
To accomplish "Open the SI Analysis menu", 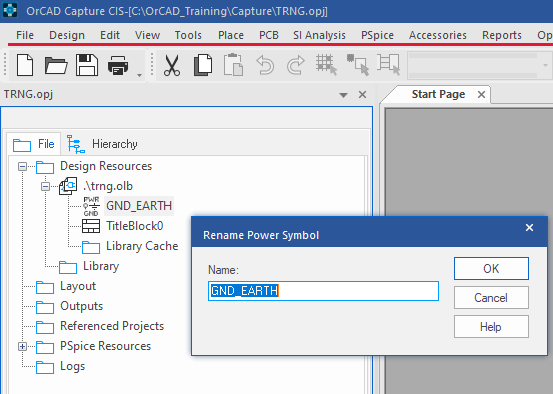I will click(x=320, y=35).
